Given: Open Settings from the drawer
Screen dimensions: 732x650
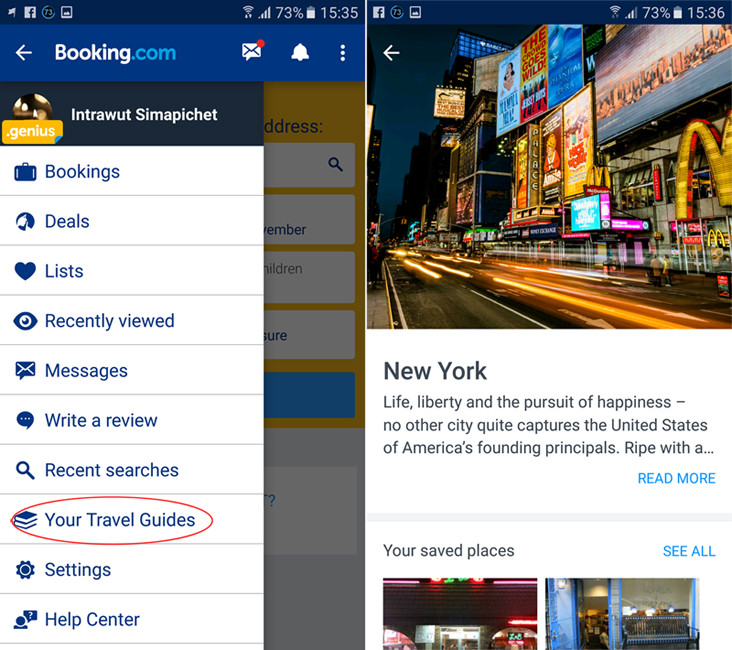Looking at the screenshot, I should (x=132, y=570).
